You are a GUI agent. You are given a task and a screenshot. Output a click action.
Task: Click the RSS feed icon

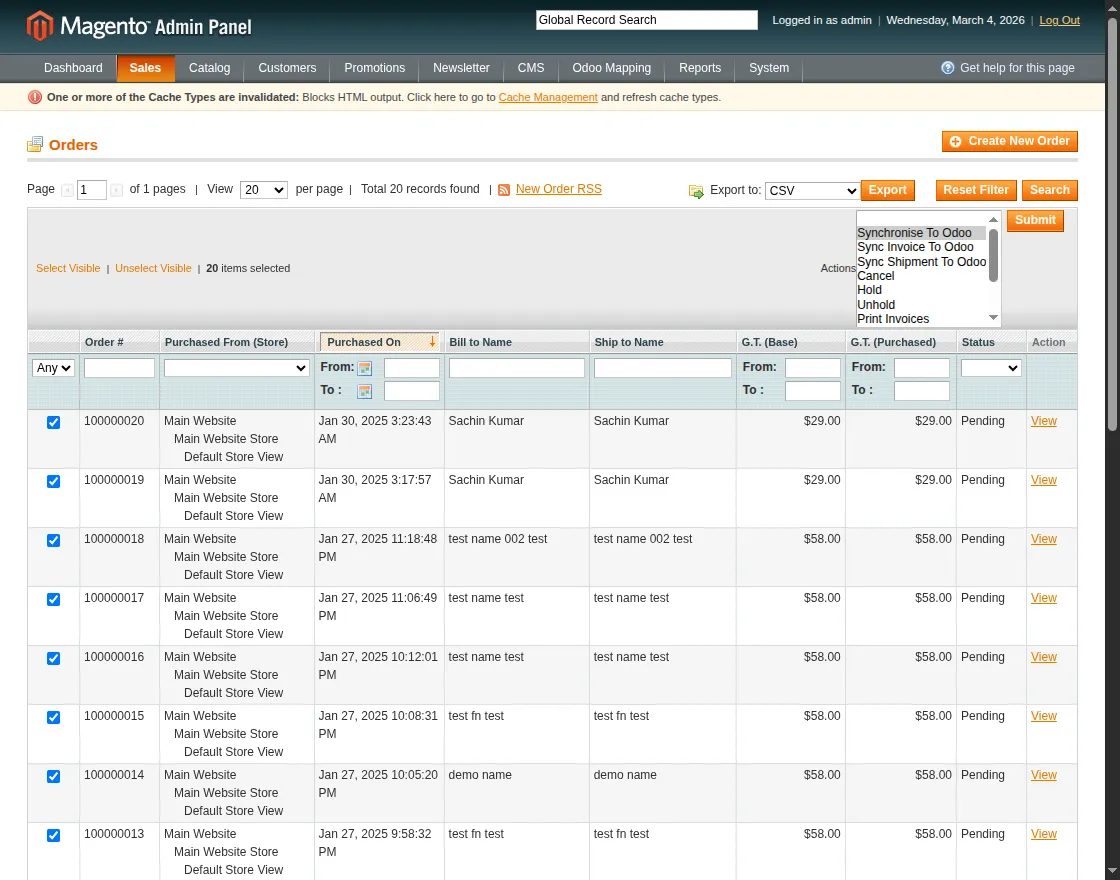(504, 190)
